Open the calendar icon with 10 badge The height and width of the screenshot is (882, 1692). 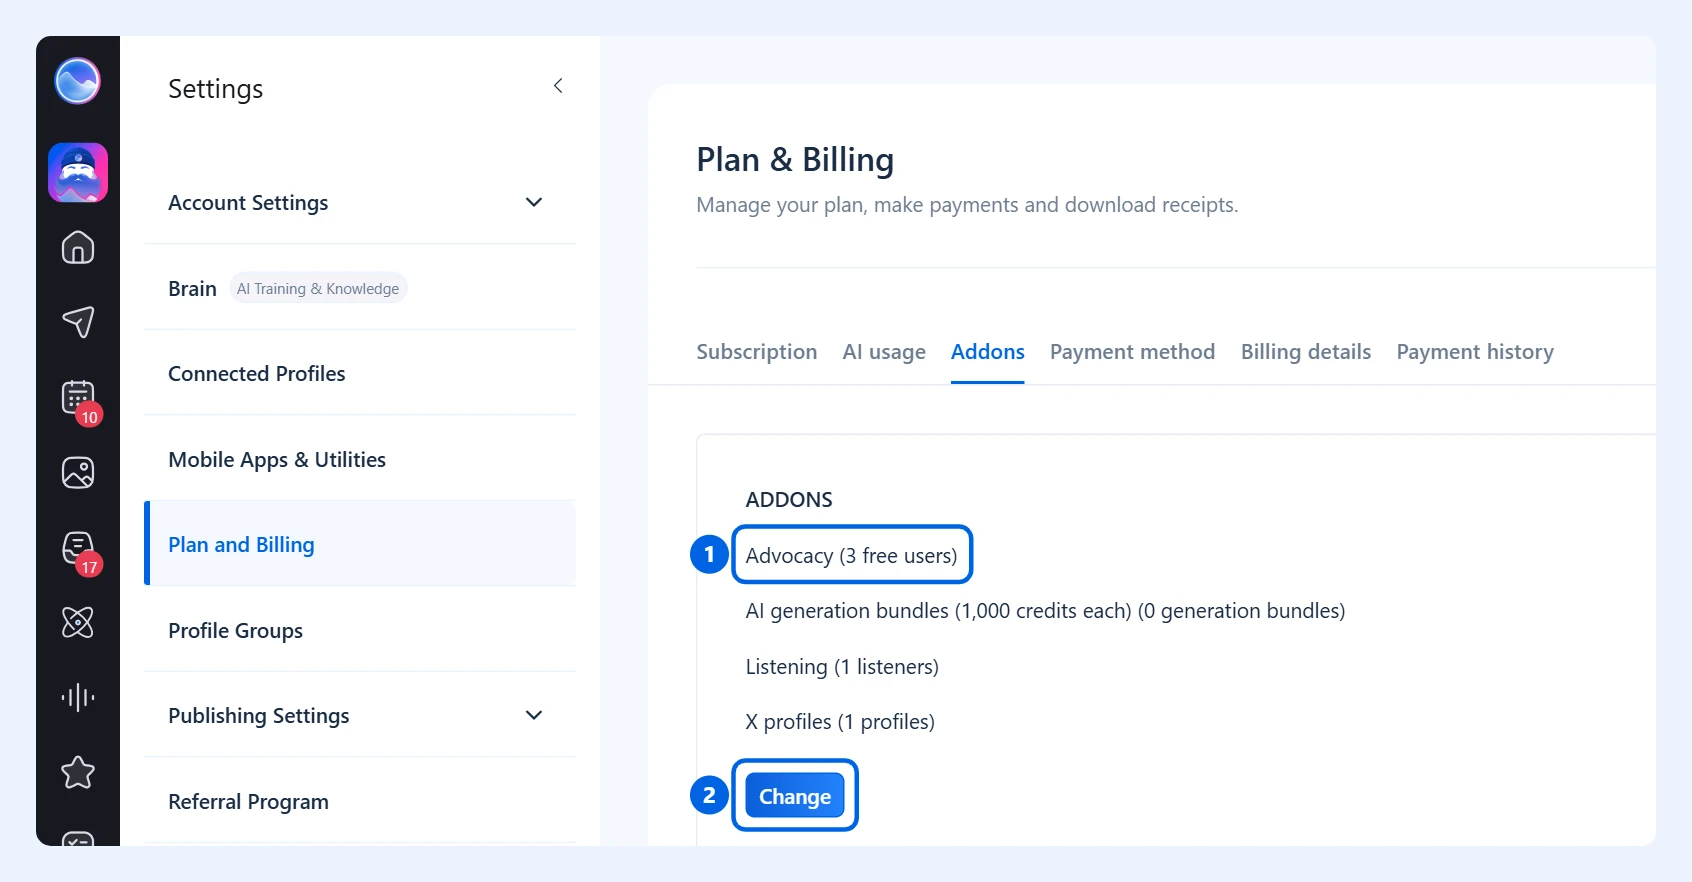point(79,400)
